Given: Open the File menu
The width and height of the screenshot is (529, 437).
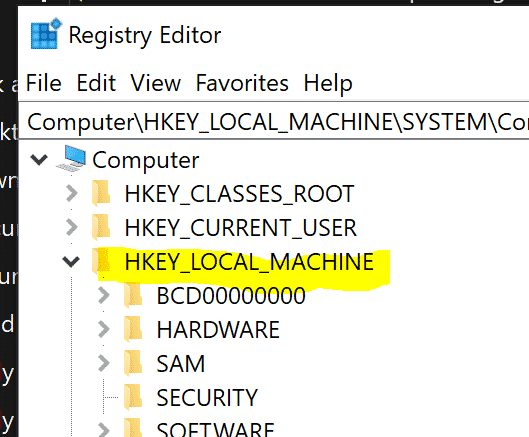Looking at the screenshot, I should [44, 83].
